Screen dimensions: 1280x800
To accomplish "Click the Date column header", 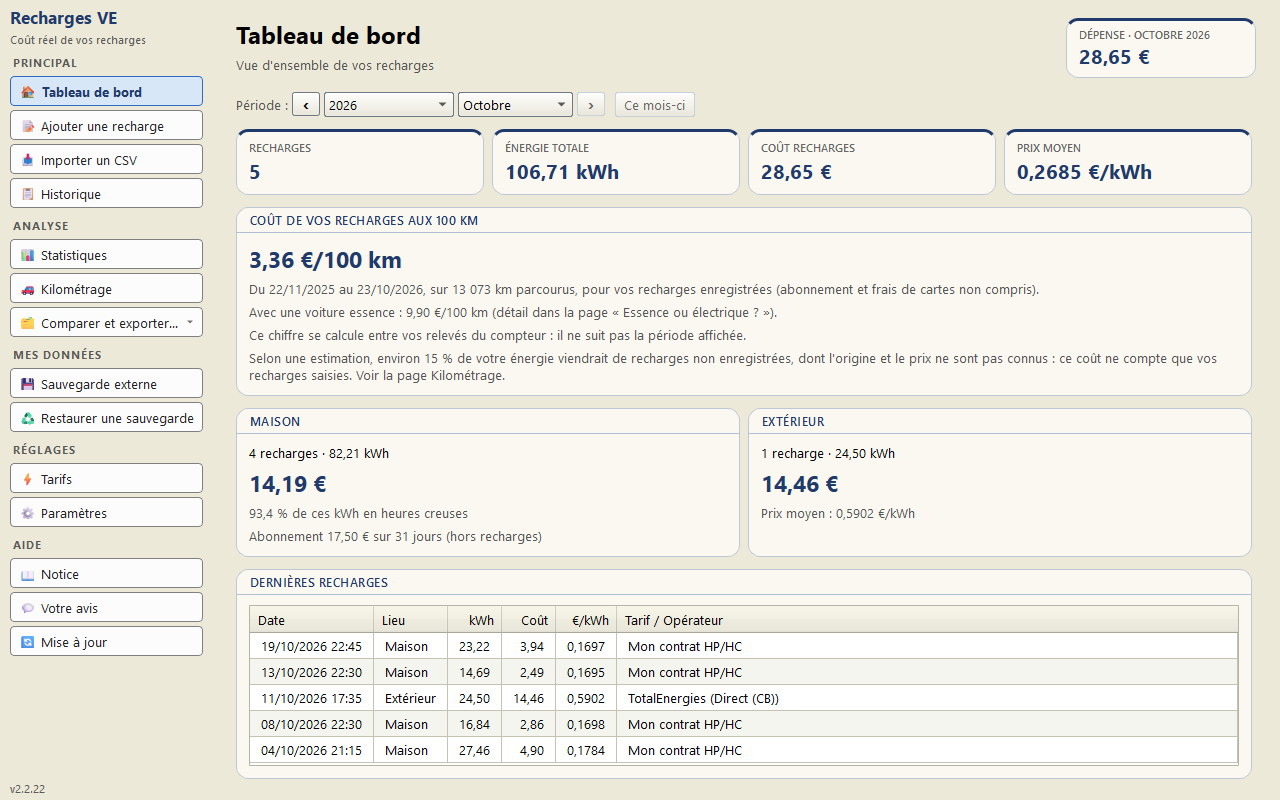I will tap(311, 620).
